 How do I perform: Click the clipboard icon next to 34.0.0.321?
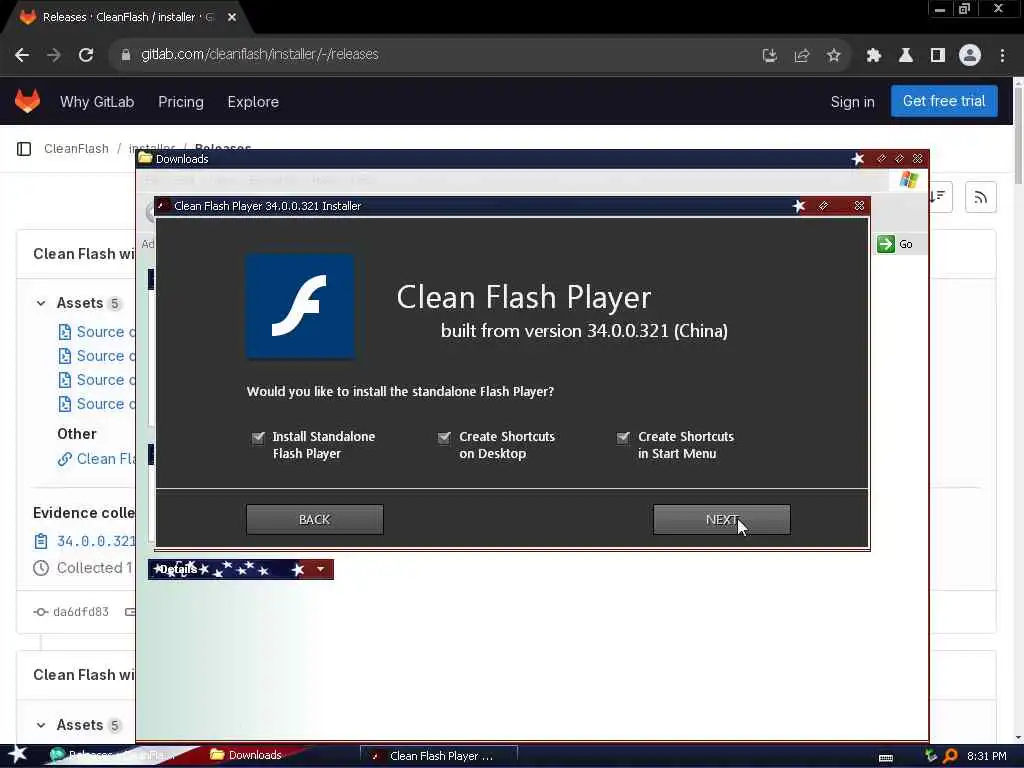point(41,541)
